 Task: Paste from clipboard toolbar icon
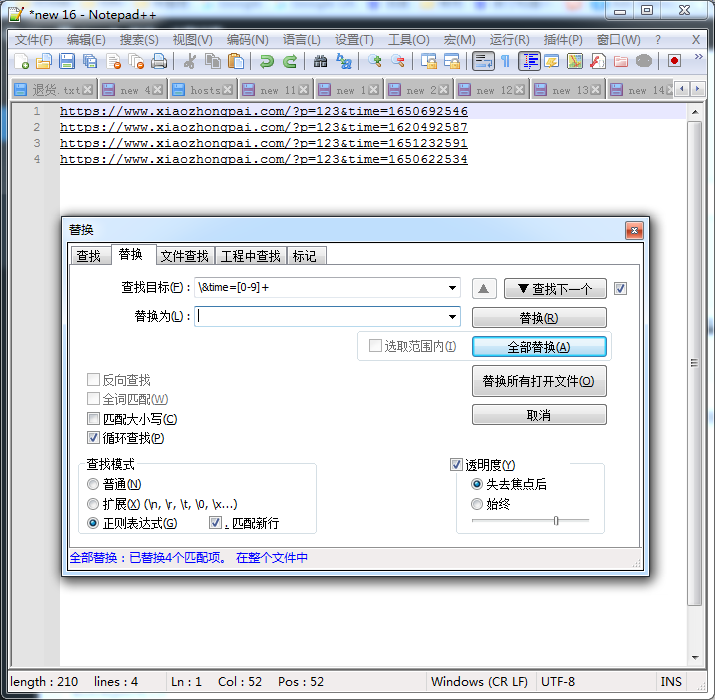[x=236, y=61]
